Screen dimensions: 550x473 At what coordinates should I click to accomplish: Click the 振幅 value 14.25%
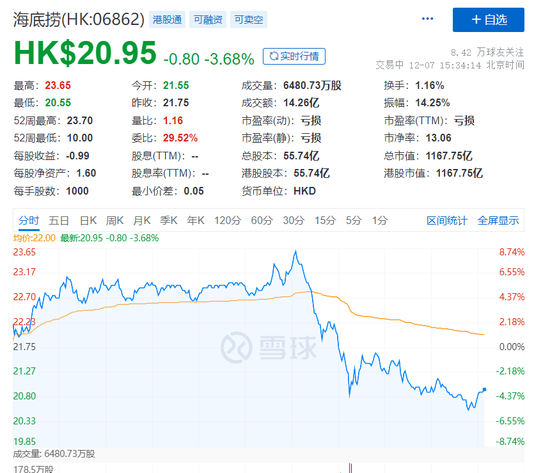(432, 102)
